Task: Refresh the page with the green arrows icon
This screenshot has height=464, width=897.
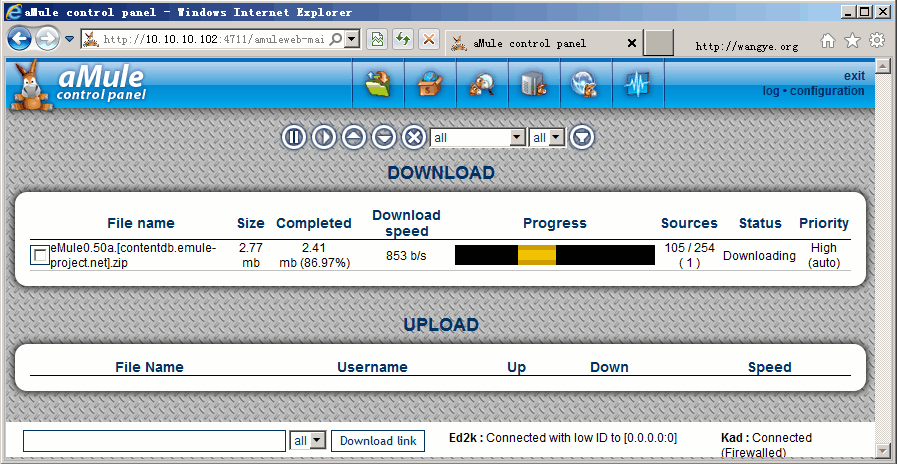Action: [403, 39]
